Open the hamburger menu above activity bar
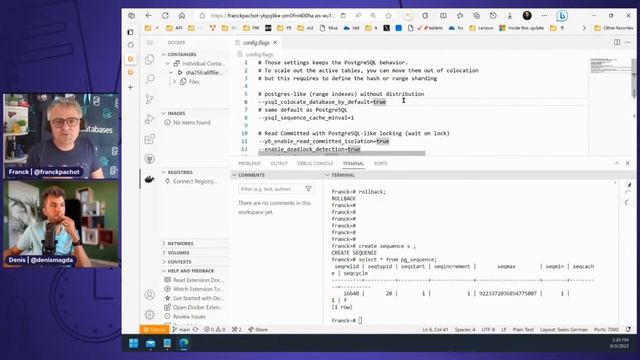This screenshot has height=360, width=640. [150, 42]
